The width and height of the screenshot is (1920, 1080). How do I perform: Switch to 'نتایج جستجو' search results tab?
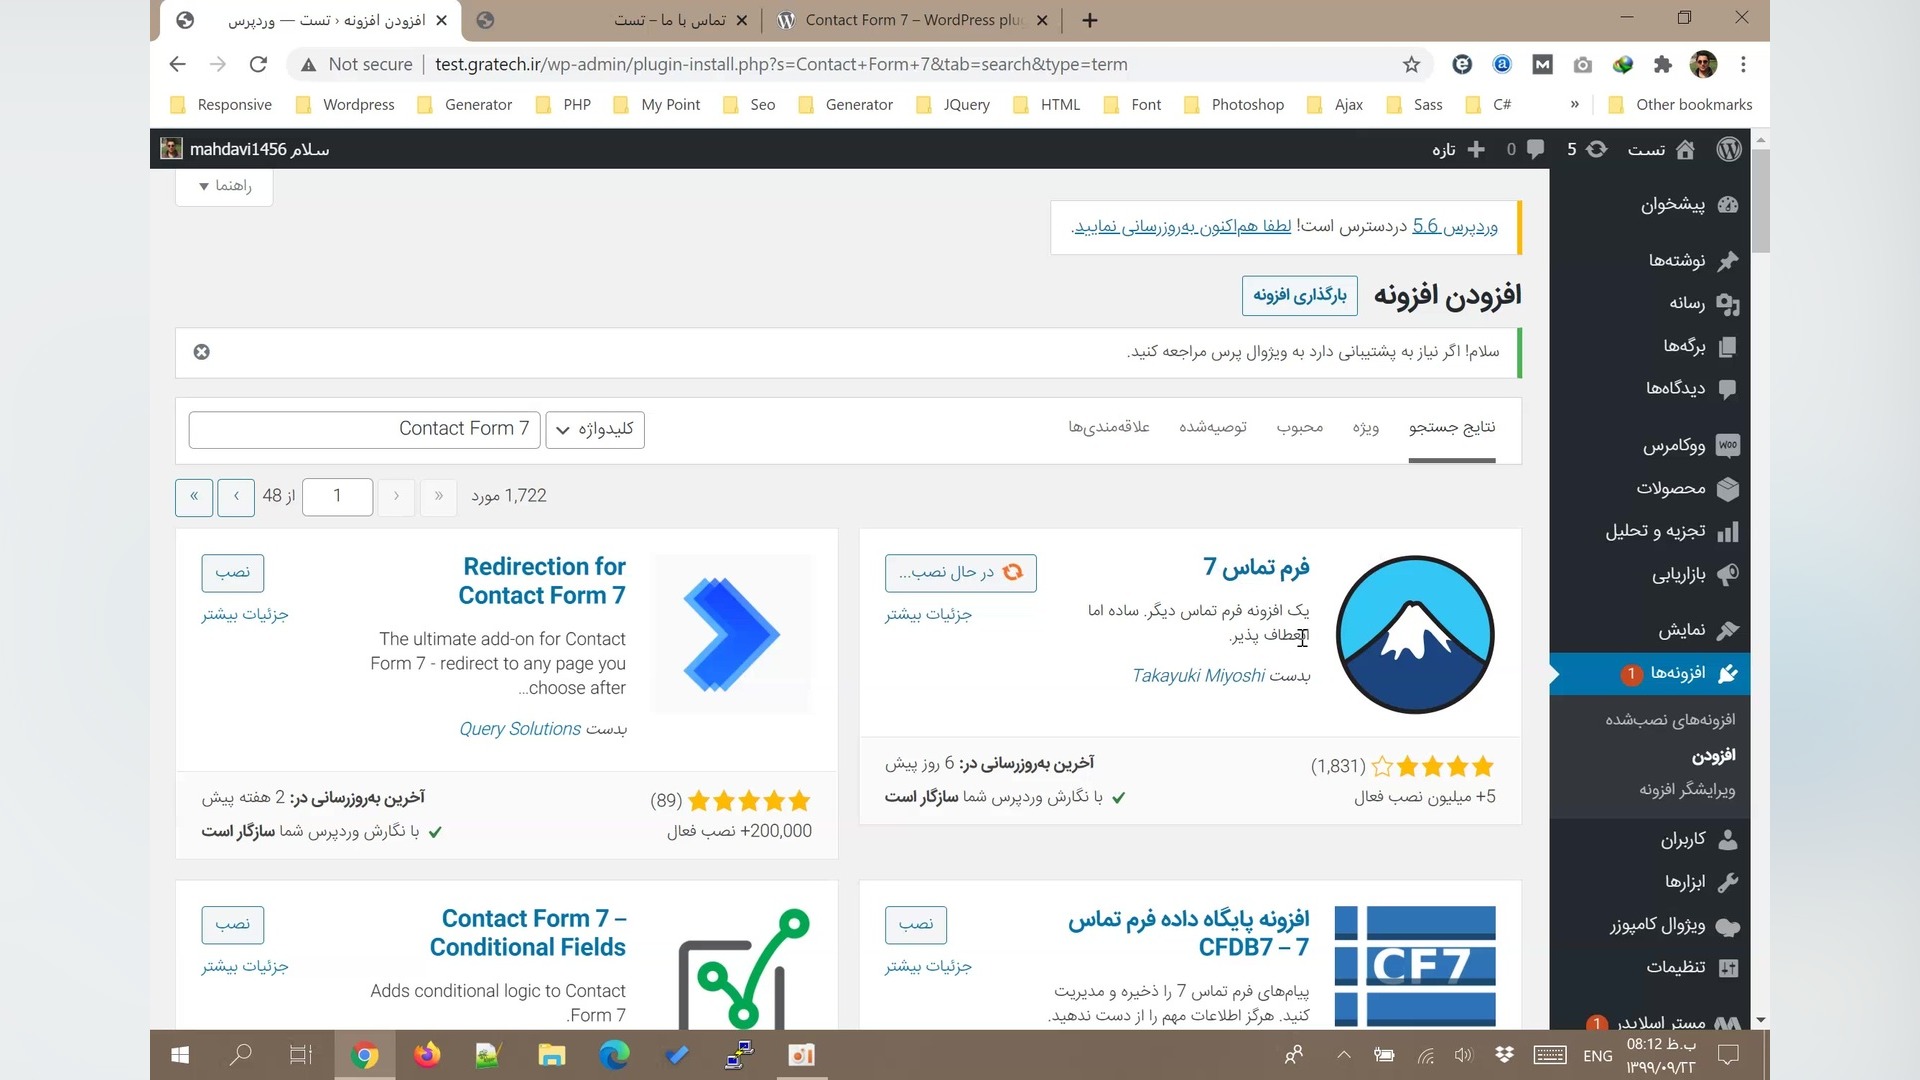pyautogui.click(x=1452, y=428)
